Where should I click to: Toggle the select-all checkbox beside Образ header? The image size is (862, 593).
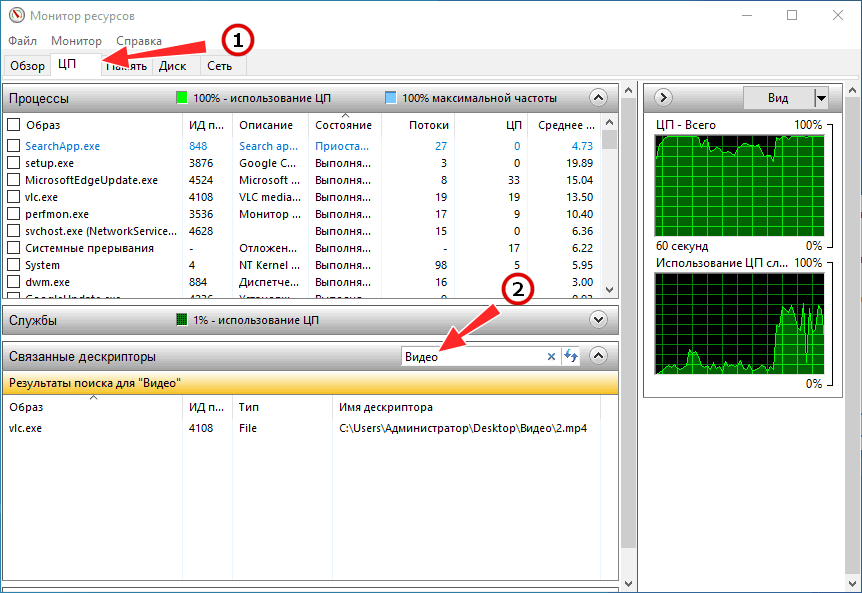pos(14,125)
